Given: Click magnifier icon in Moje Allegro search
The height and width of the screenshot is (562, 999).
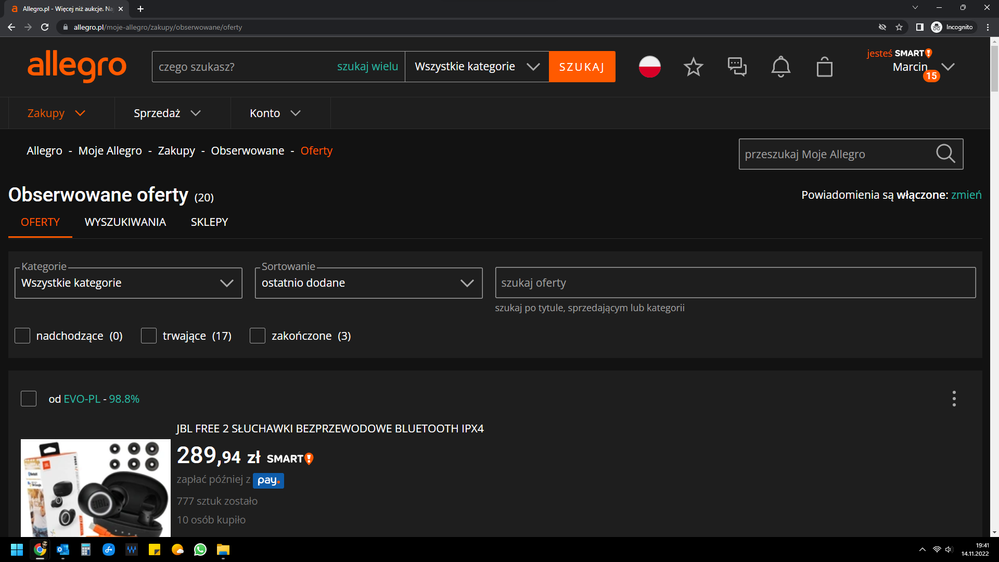Looking at the screenshot, I should click(945, 154).
